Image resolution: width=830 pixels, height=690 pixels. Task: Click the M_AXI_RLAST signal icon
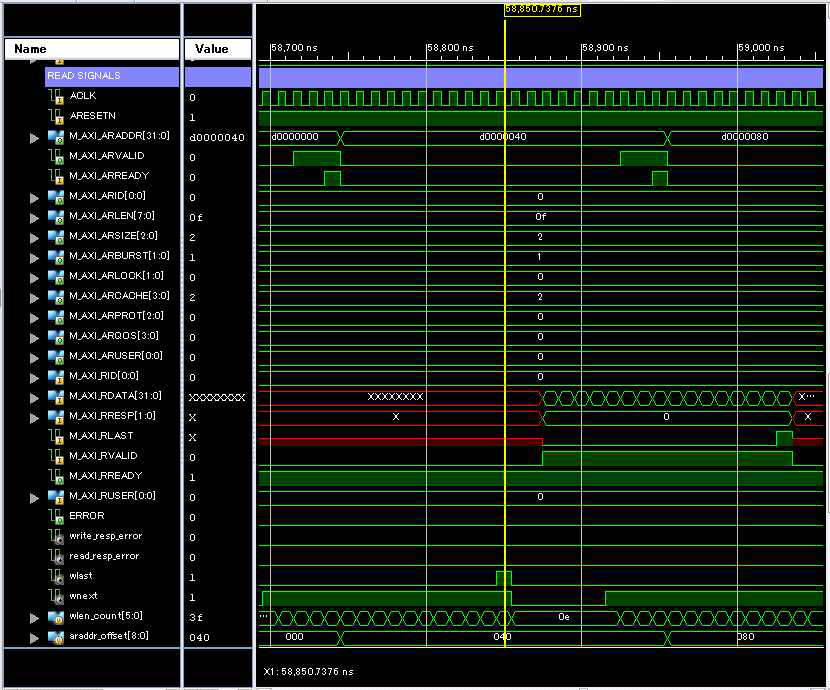pyautogui.click(x=56, y=436)
